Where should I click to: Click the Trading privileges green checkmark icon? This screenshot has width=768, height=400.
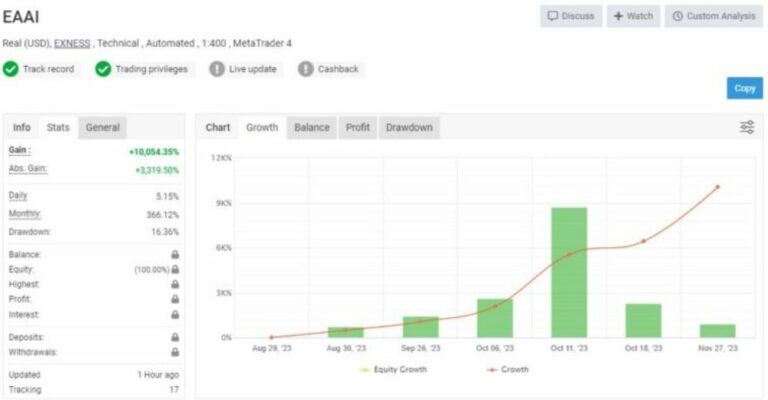coord(103,69)
